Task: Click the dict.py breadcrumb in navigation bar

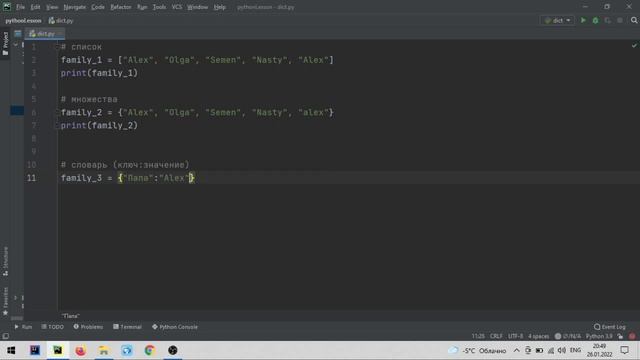Action: pyautogui.click(x=61, y=20)
